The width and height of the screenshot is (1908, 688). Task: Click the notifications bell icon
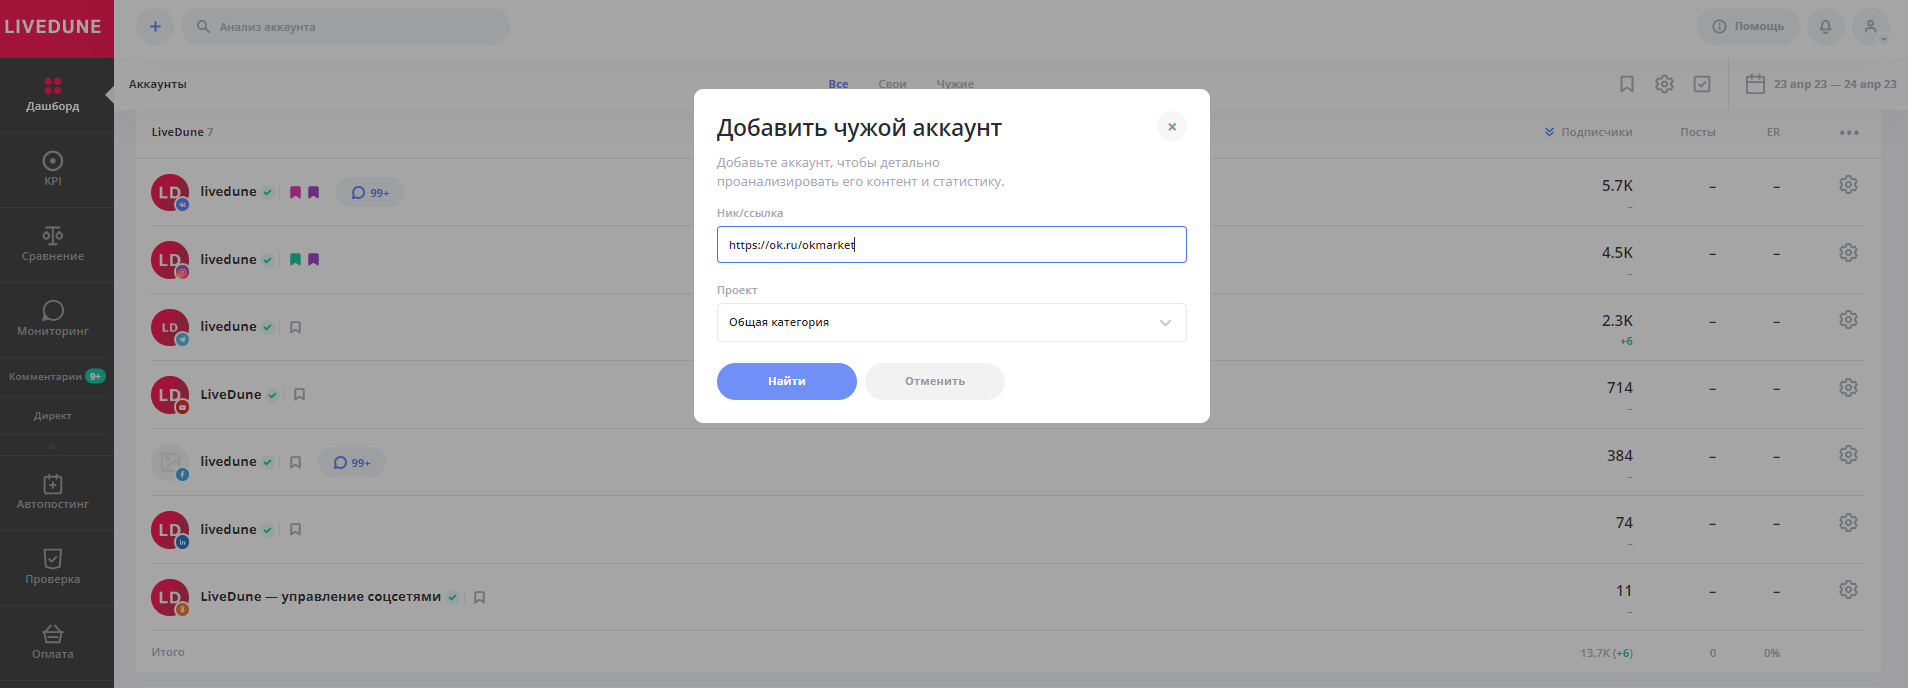pos(1825,27)
